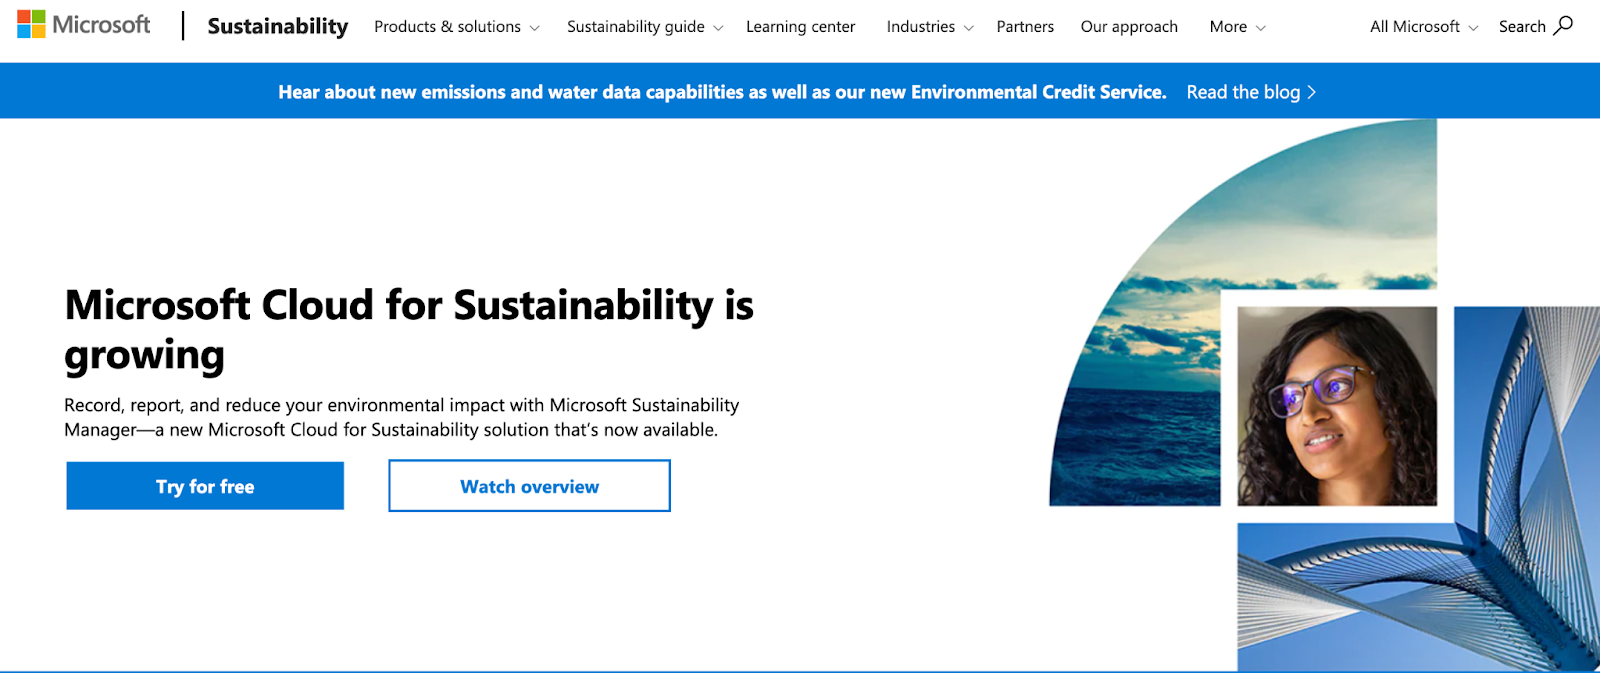
Task: Expand the Sustainability guide dropdown
Action: point(645,27)
